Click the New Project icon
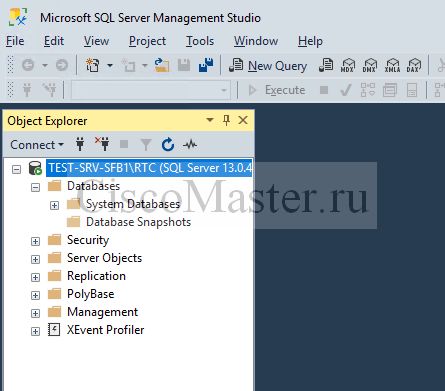This screenshot has height=391, width=445. (92, 65)
